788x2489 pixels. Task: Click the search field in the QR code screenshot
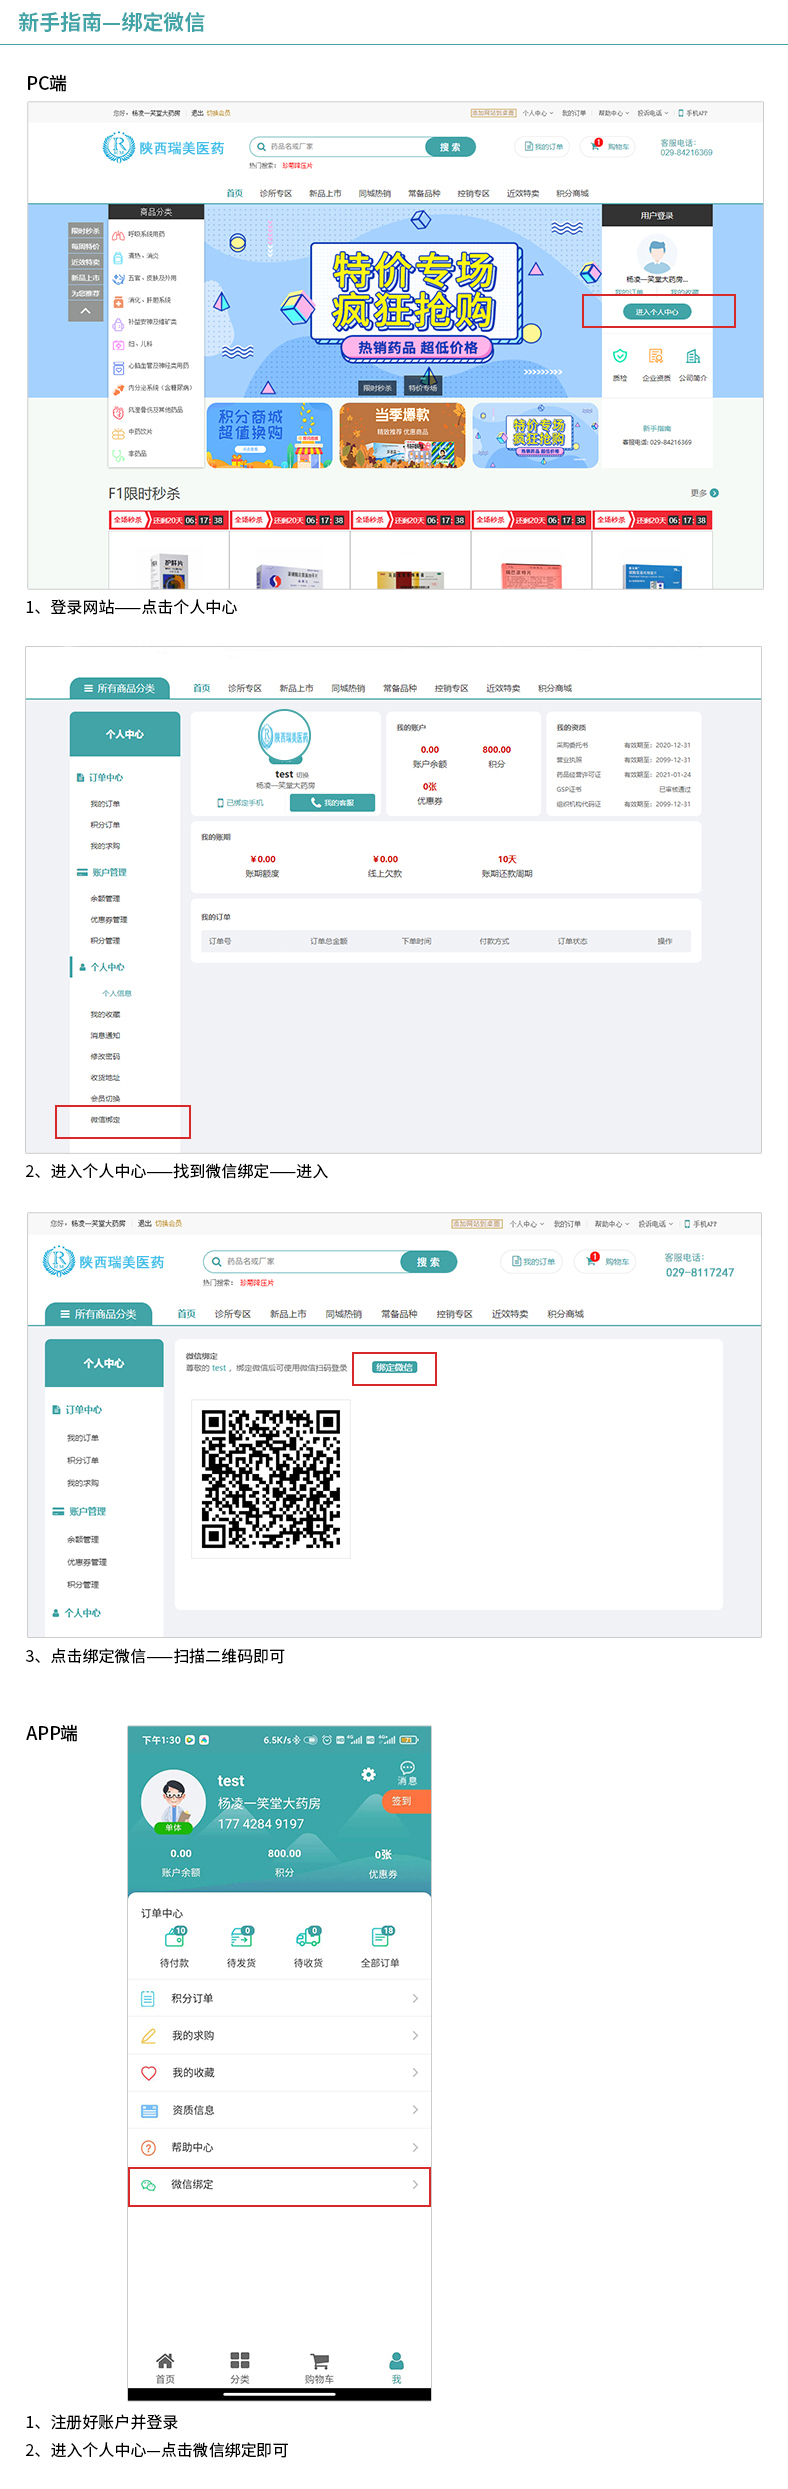303,1261
